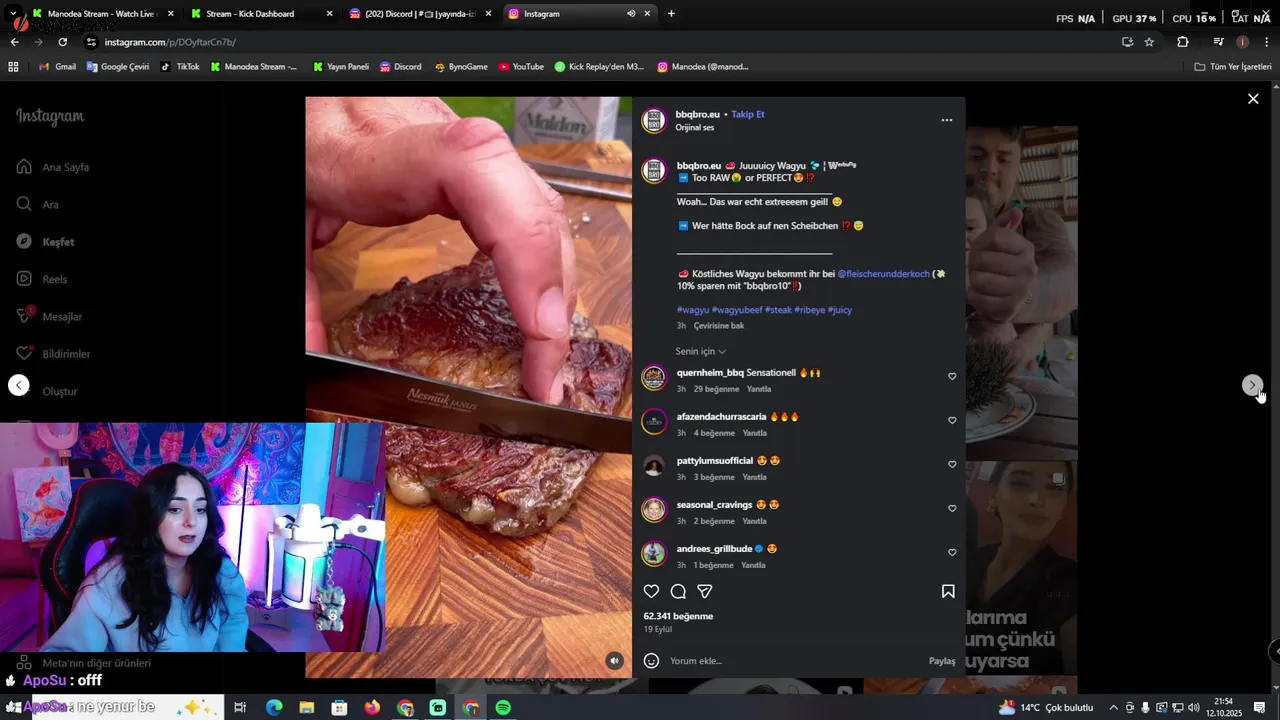Reply to the afazendachurrascaria comment via 'Yanıtla'

click(754, 433)
